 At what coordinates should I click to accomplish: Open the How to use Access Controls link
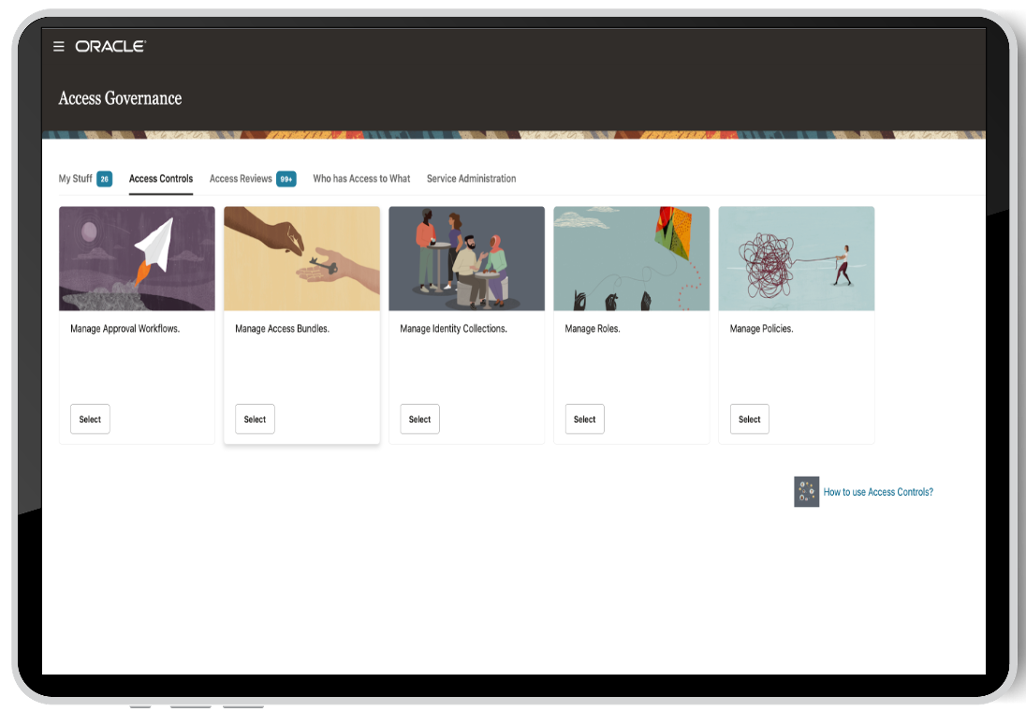(x=878, y=491)
